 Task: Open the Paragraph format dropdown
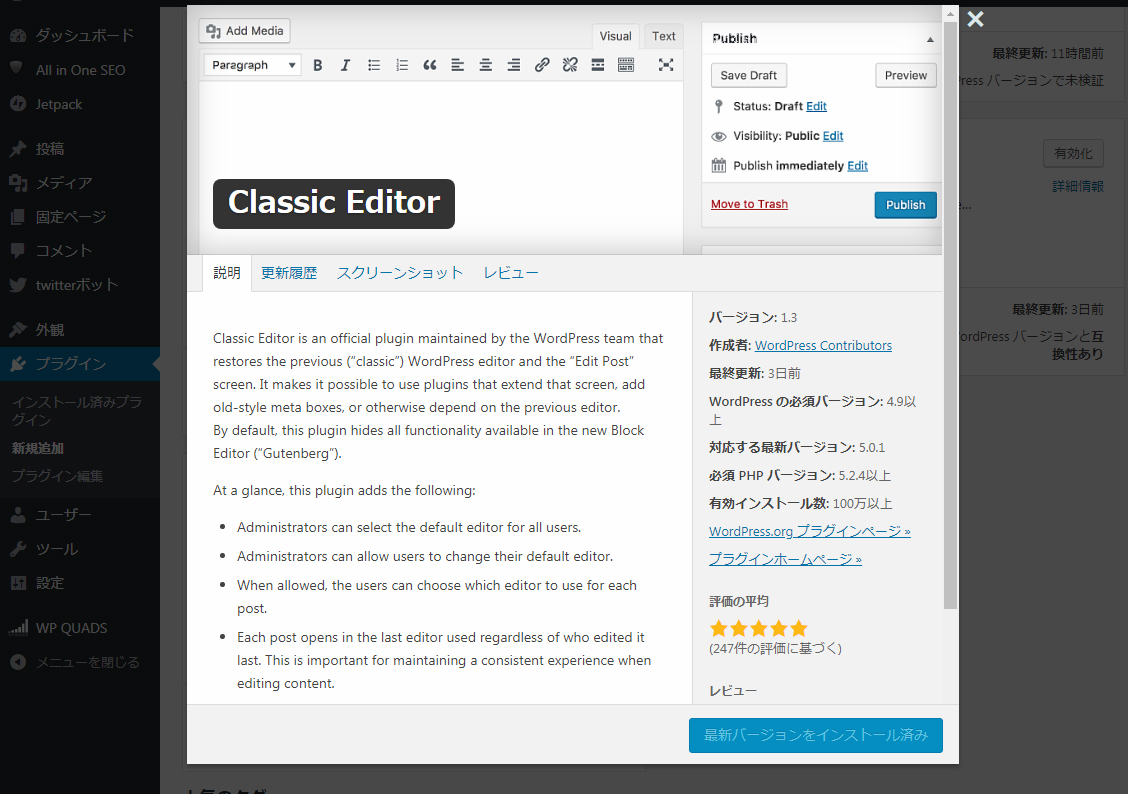tap(252, 65)
